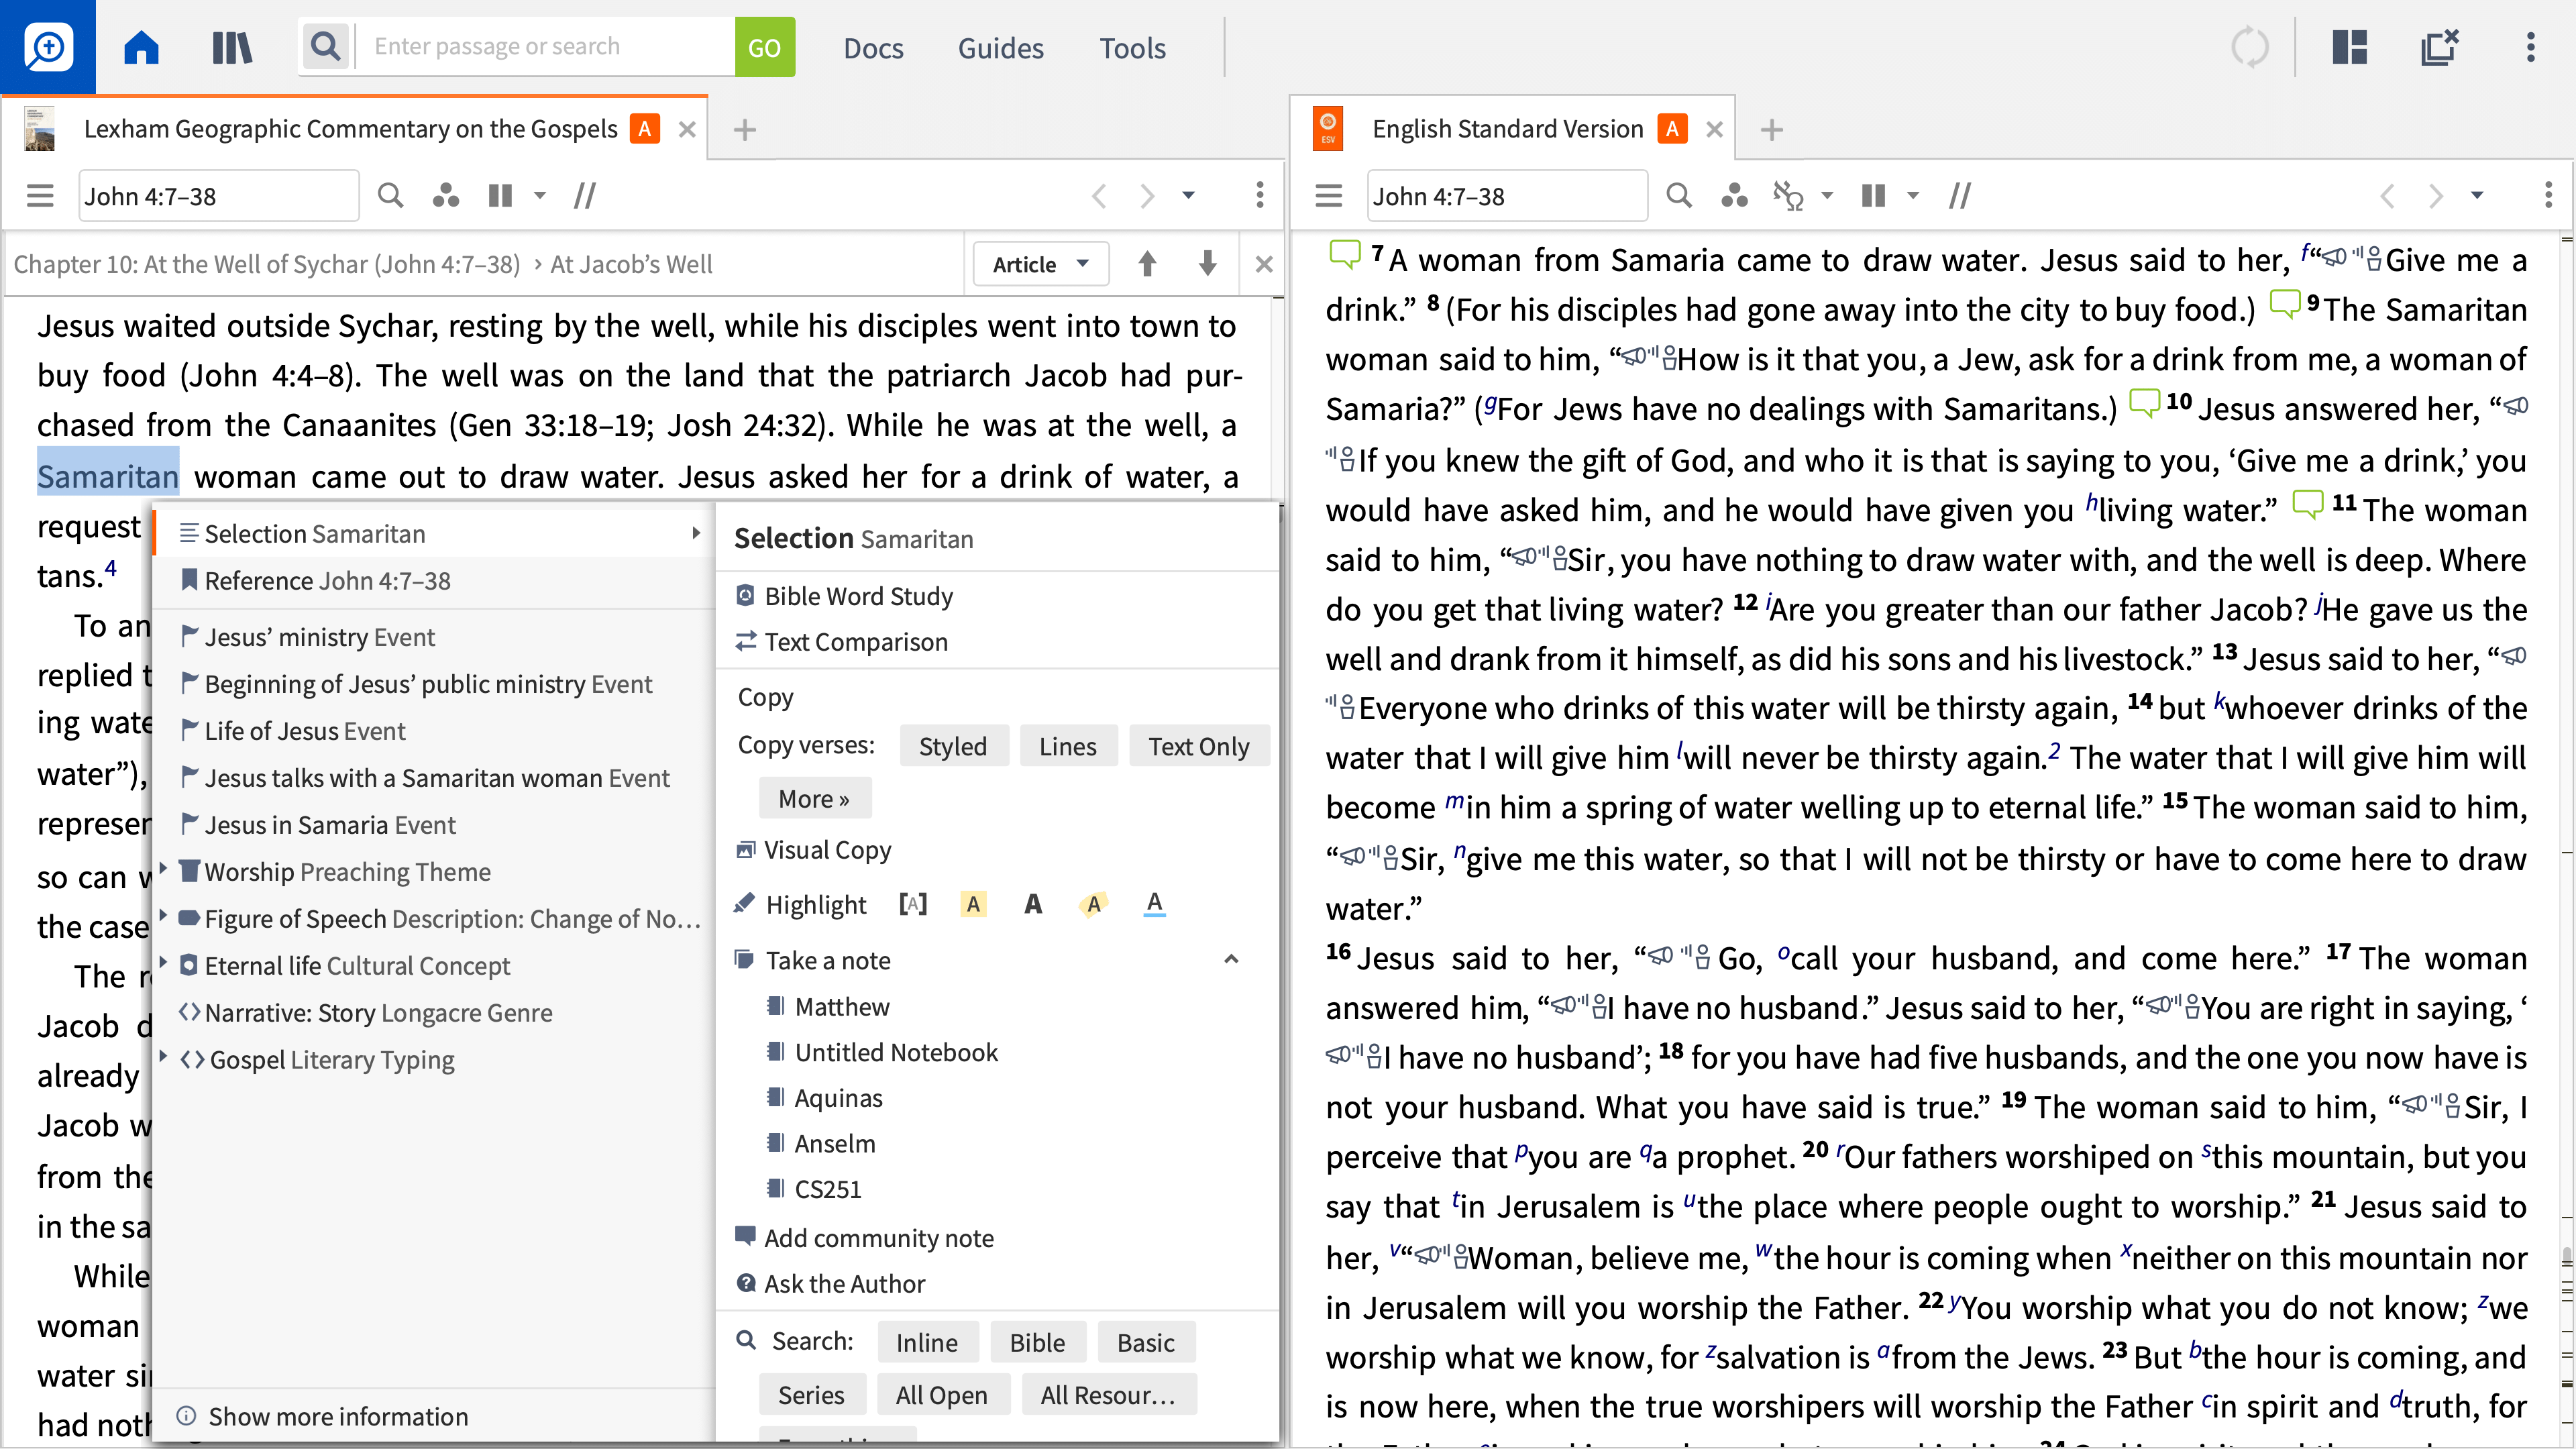2576x1449 pixels.
Task: Go to the Home dashboard icon
Action: click(141, 47)
